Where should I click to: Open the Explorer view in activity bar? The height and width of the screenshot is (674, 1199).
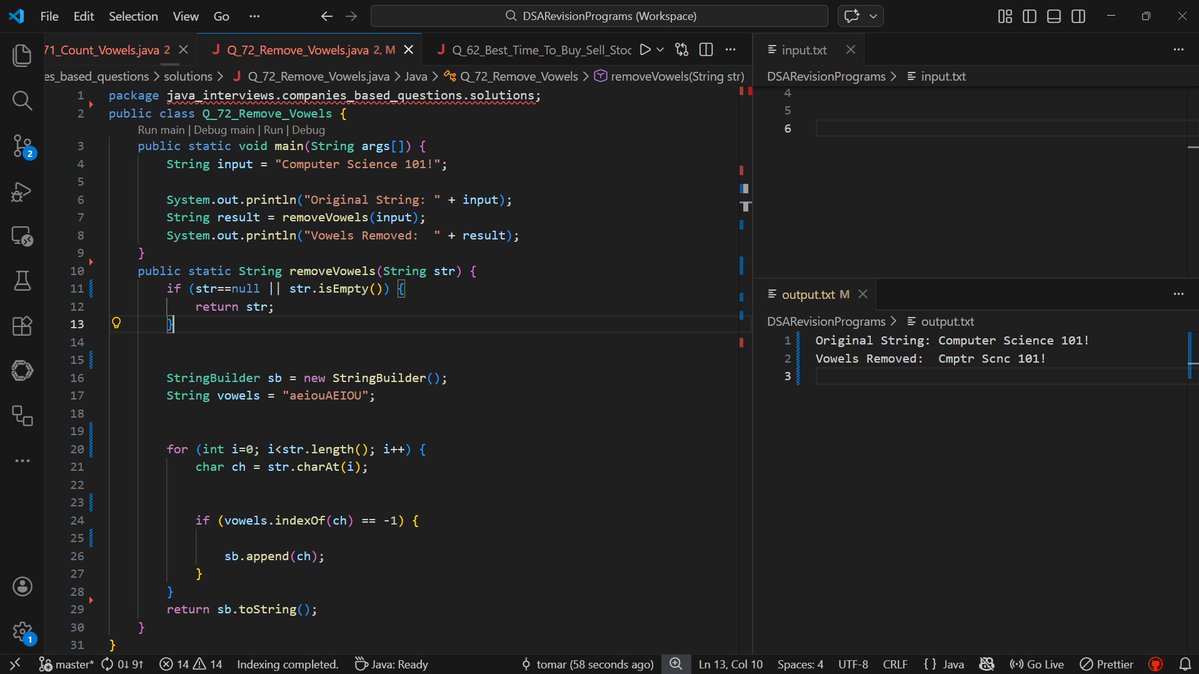click(x=22, y=55)
